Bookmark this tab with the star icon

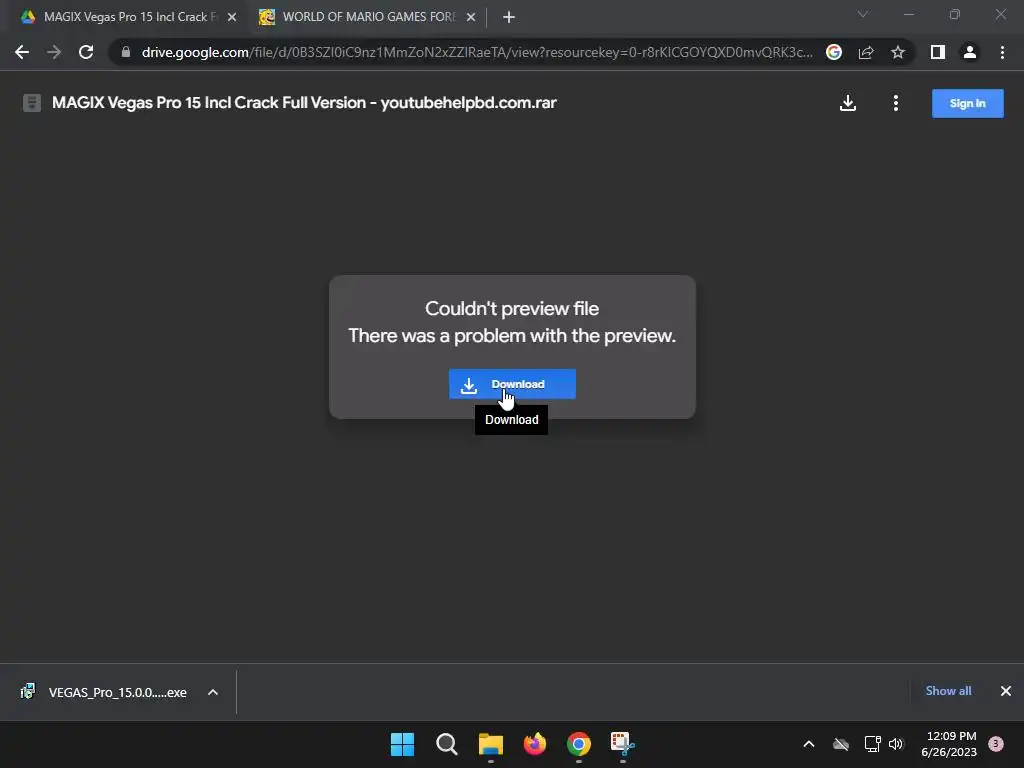tap(898, 52)
